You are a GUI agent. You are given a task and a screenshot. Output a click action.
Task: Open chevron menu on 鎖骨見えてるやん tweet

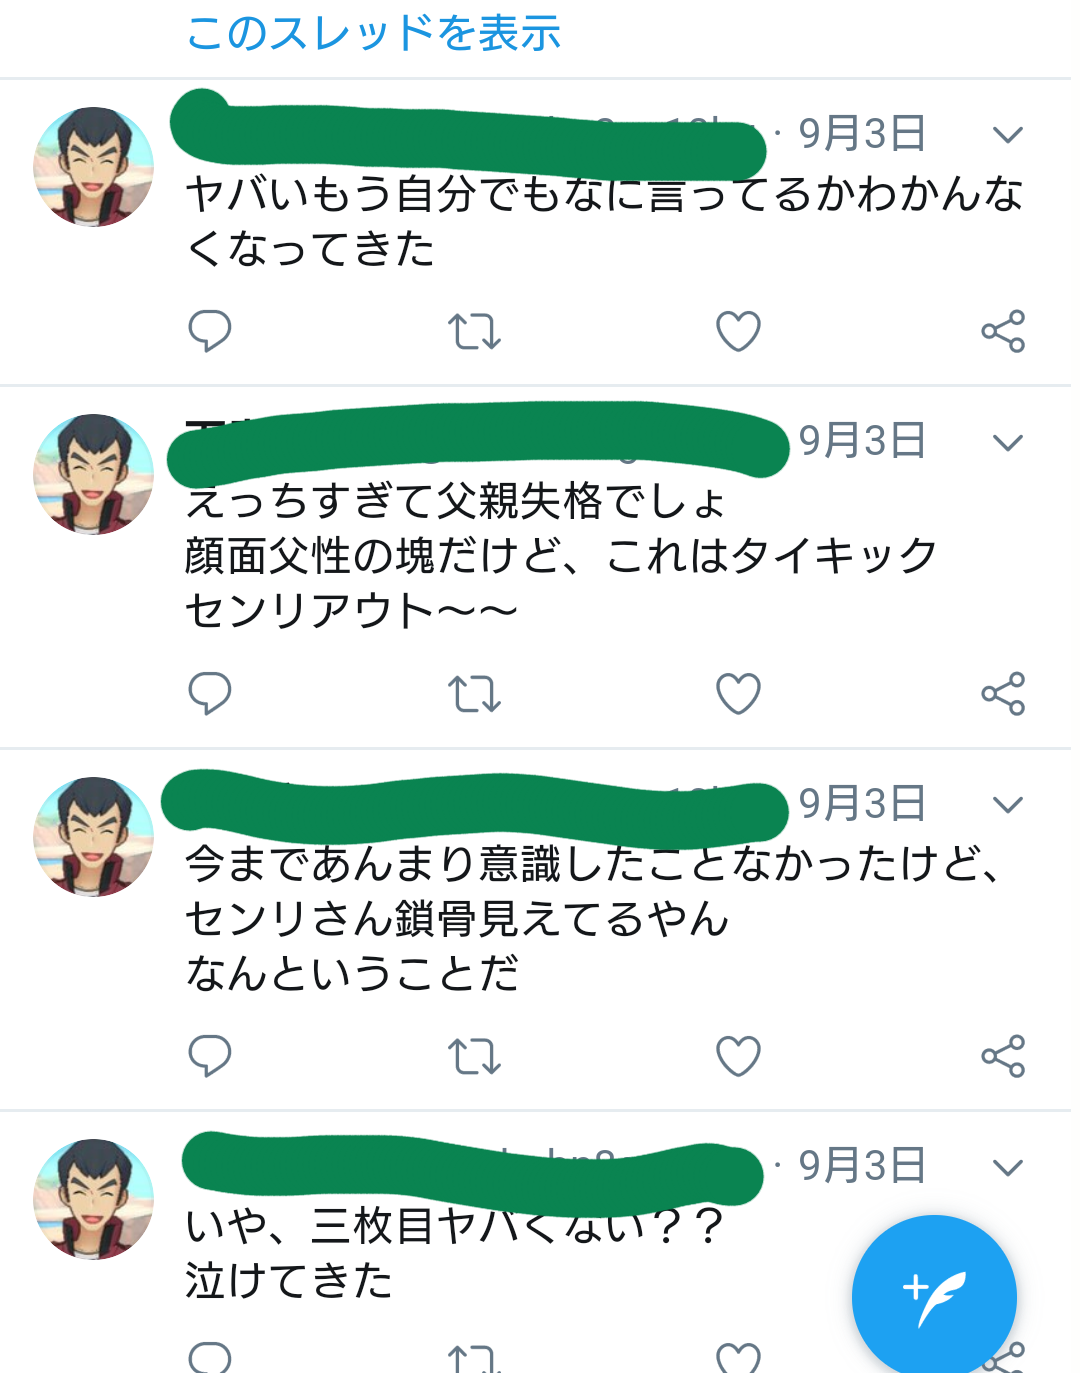[1007, 805]
